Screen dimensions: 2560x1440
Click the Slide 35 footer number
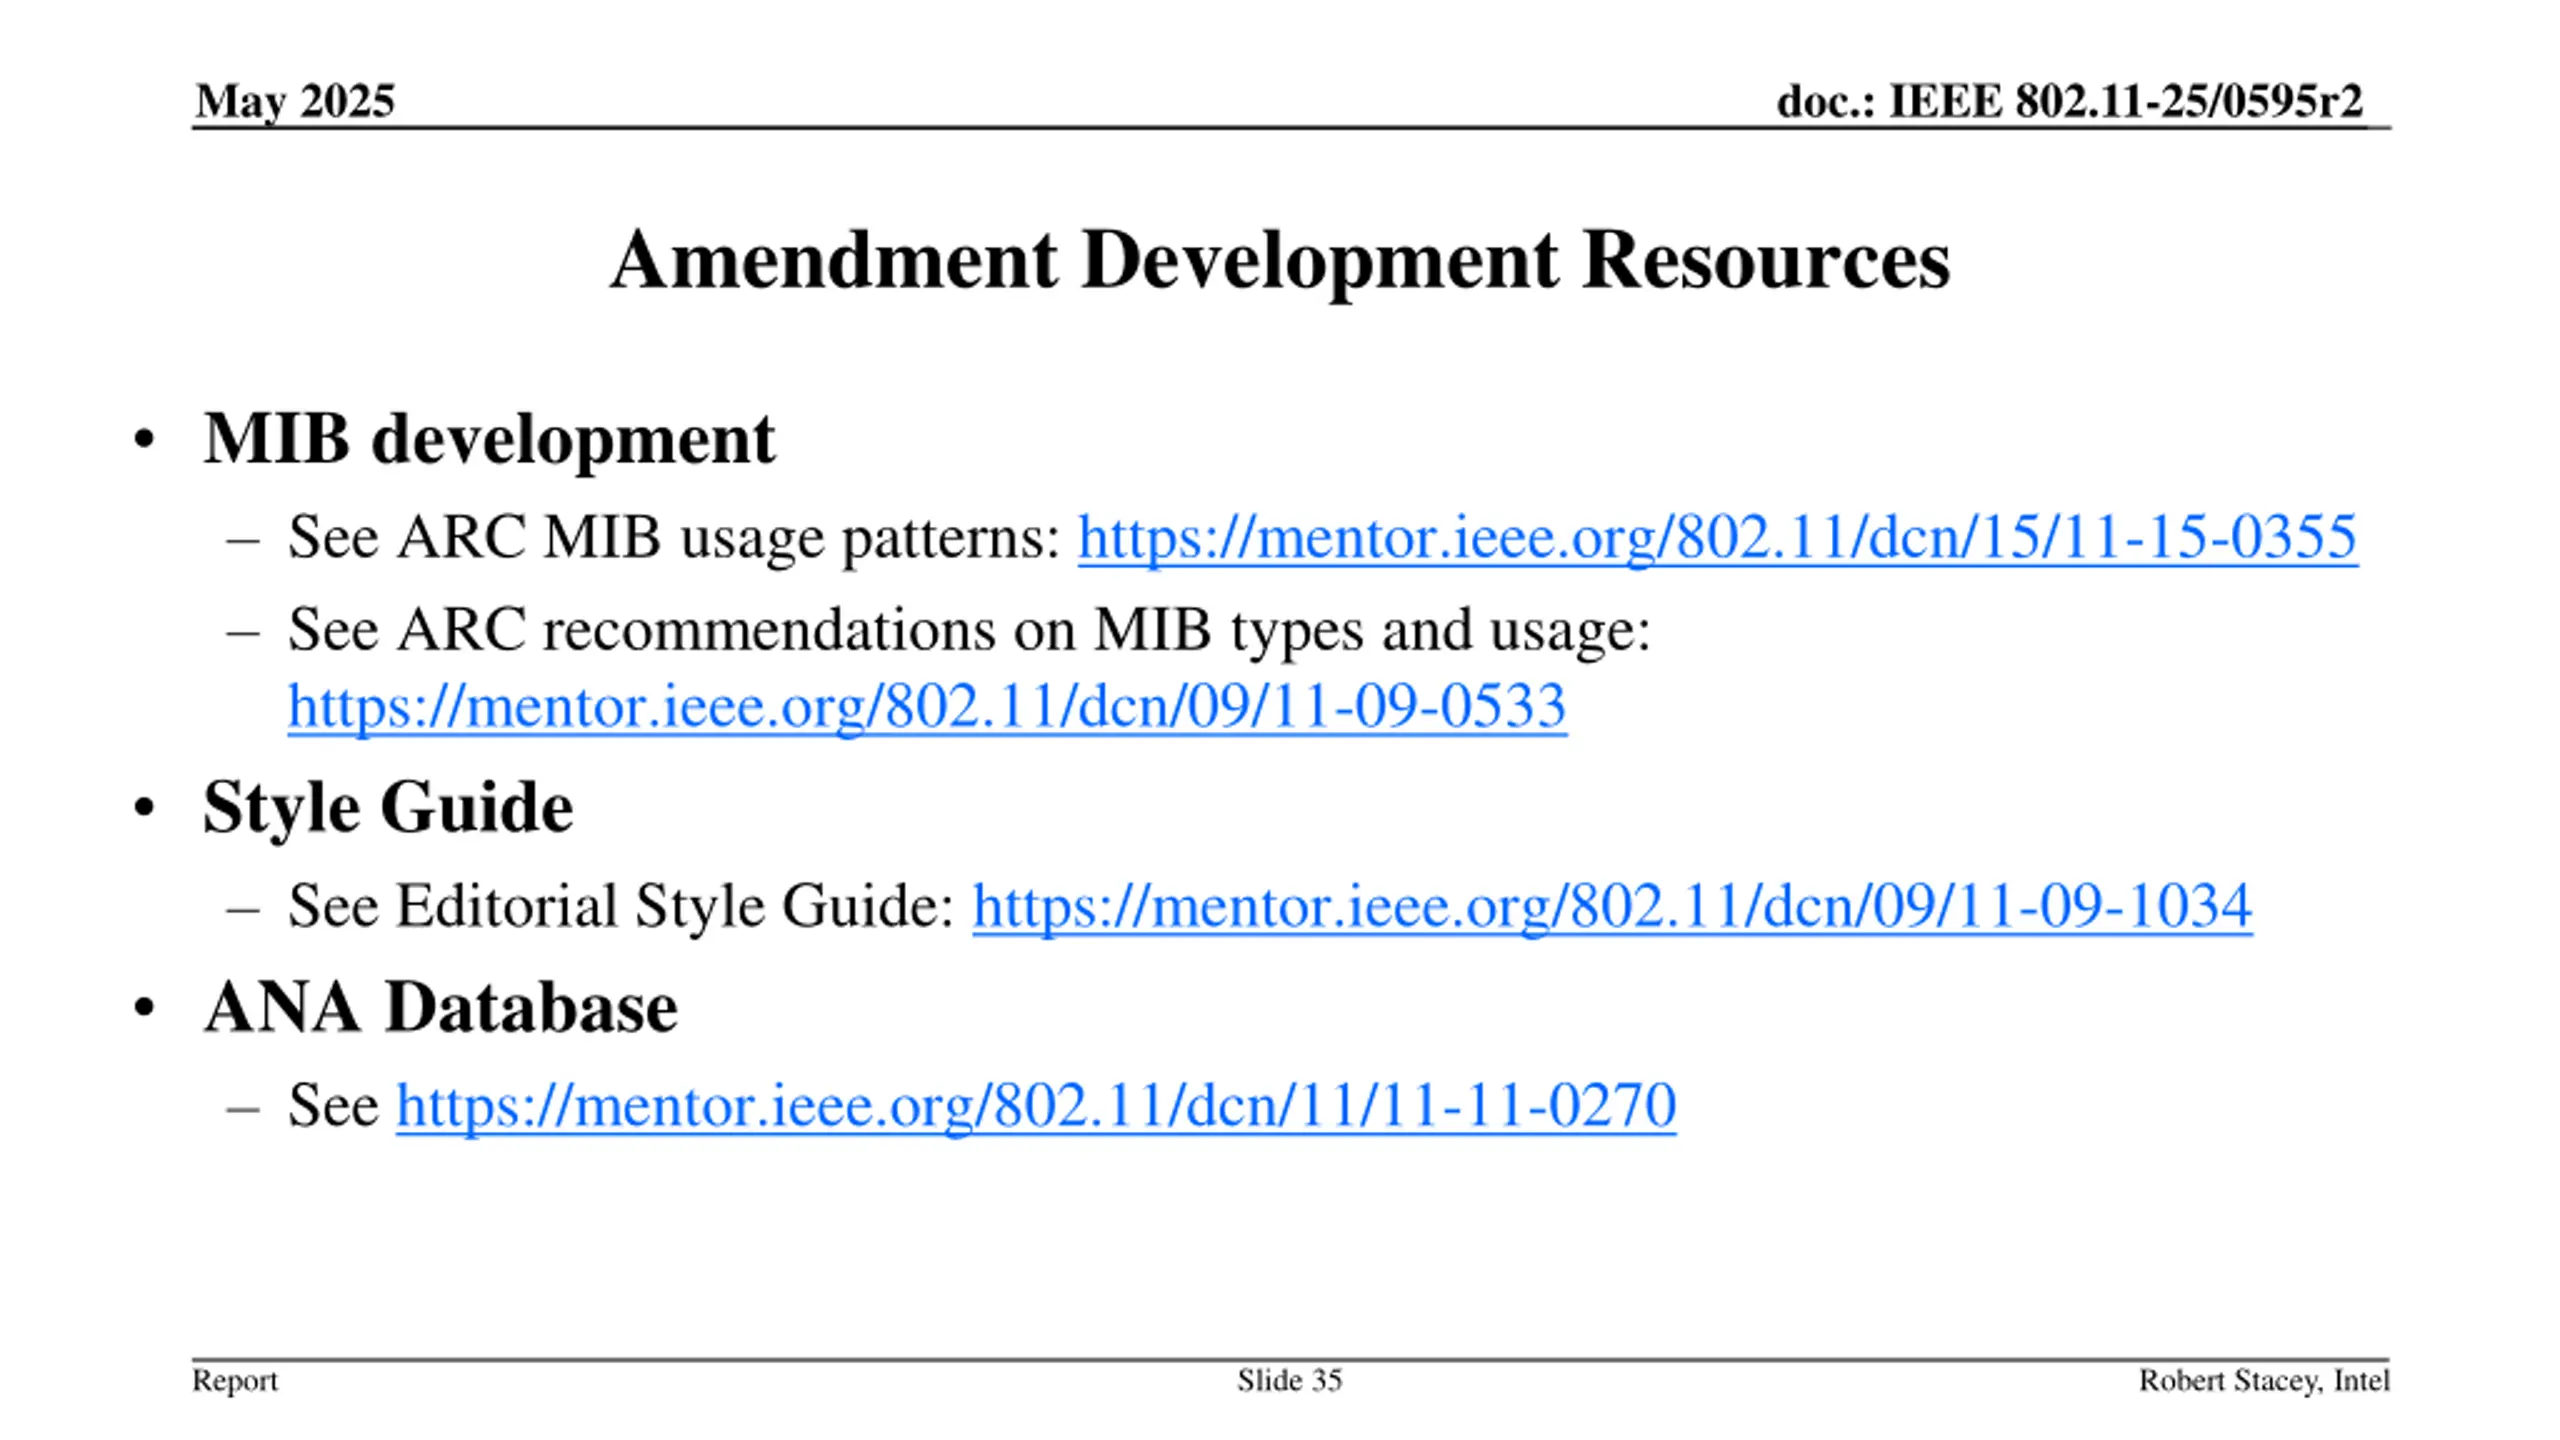tap(1288, 1380)
